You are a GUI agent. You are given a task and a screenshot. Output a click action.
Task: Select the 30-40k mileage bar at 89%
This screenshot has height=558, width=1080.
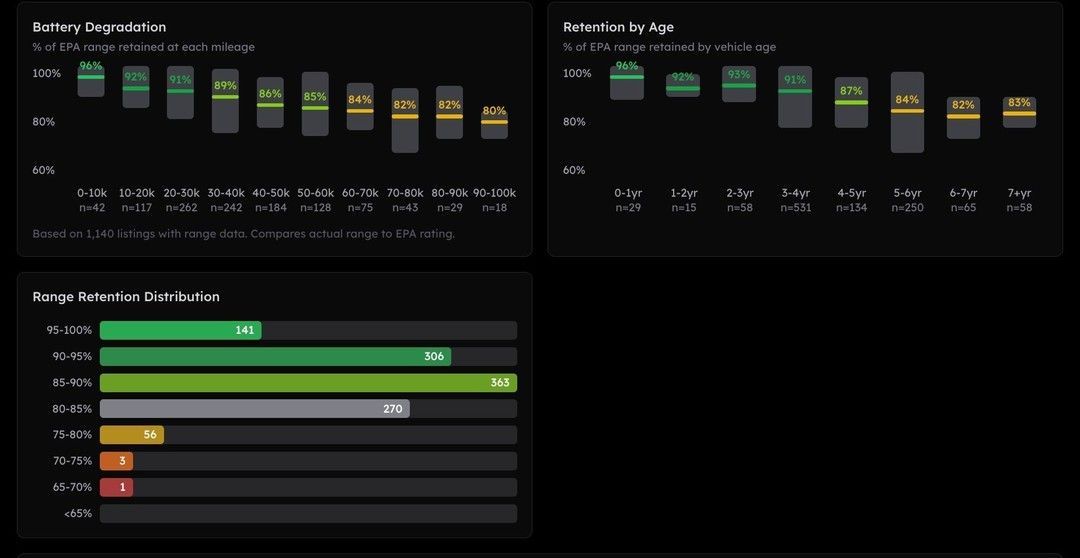coord(225,101)
